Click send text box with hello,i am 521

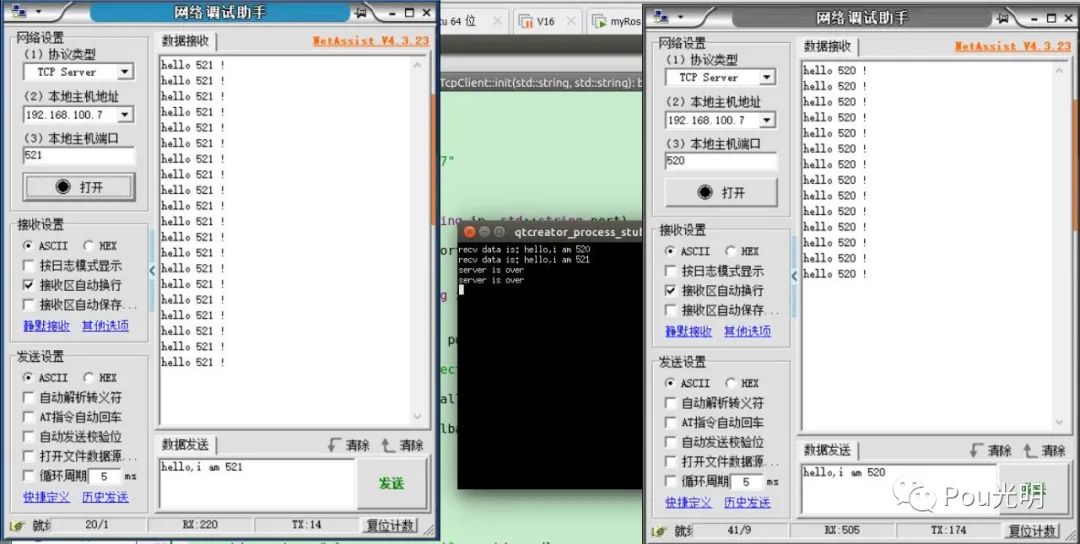257,483
